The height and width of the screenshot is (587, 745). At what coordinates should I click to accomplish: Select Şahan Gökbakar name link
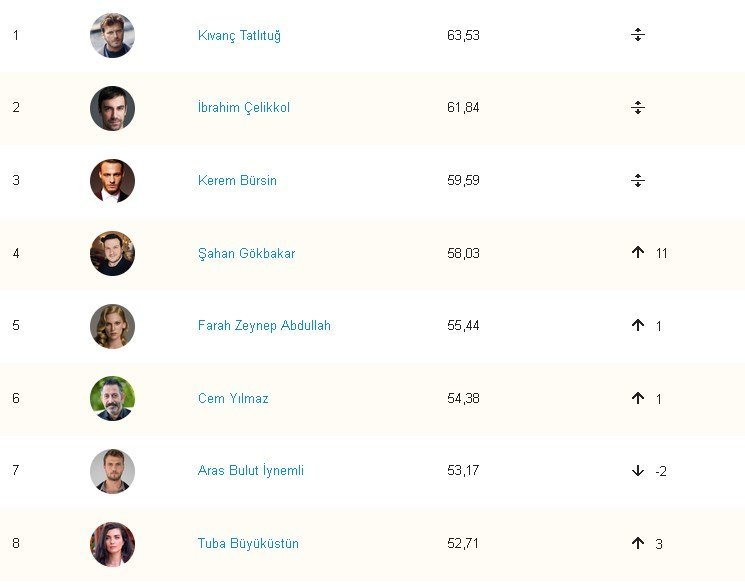click(x=246, y=254)
